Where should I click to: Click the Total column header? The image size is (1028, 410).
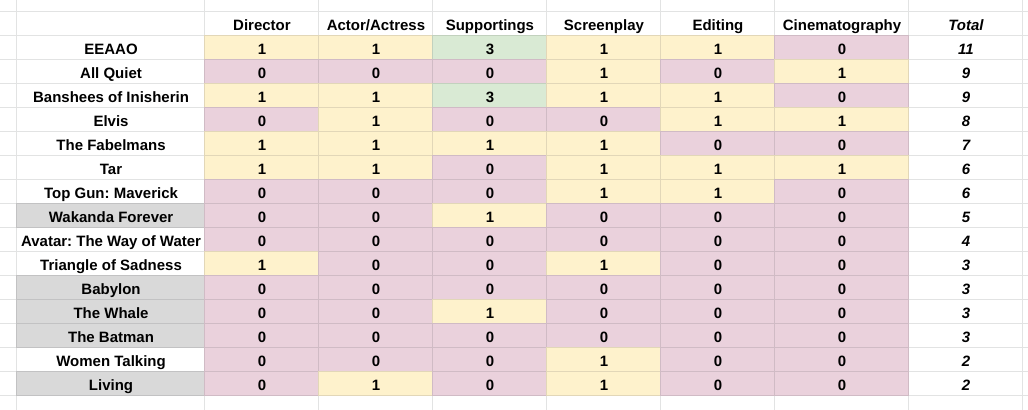click(965, 25)
